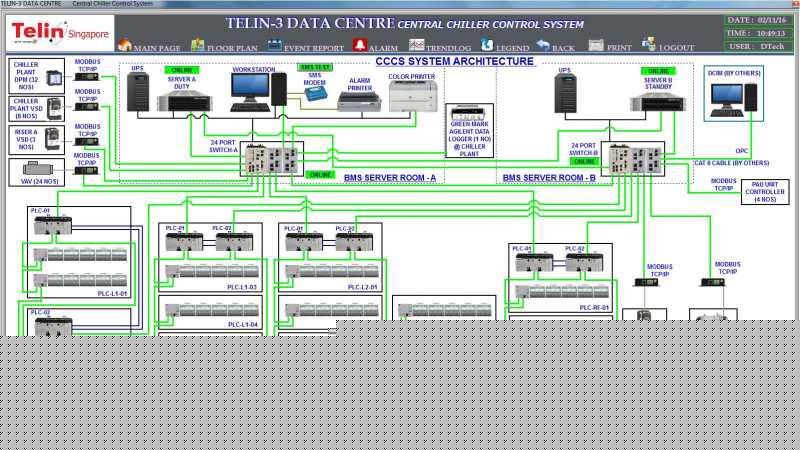Log out via the Logout icon
The height and width of the screenshot is (450, 800).
point(648,44)
